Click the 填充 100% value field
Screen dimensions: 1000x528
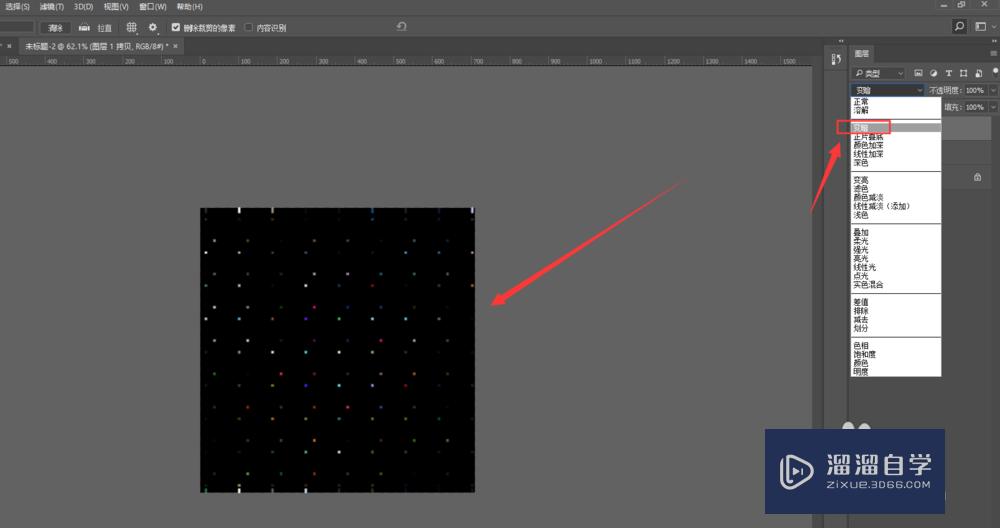(975, 107)
